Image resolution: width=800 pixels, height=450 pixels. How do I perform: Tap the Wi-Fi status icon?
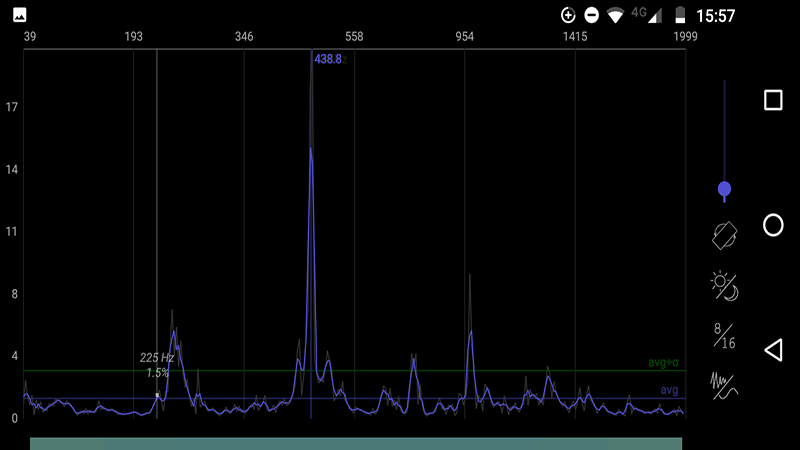pyautogui.click(x=615, y=16)
